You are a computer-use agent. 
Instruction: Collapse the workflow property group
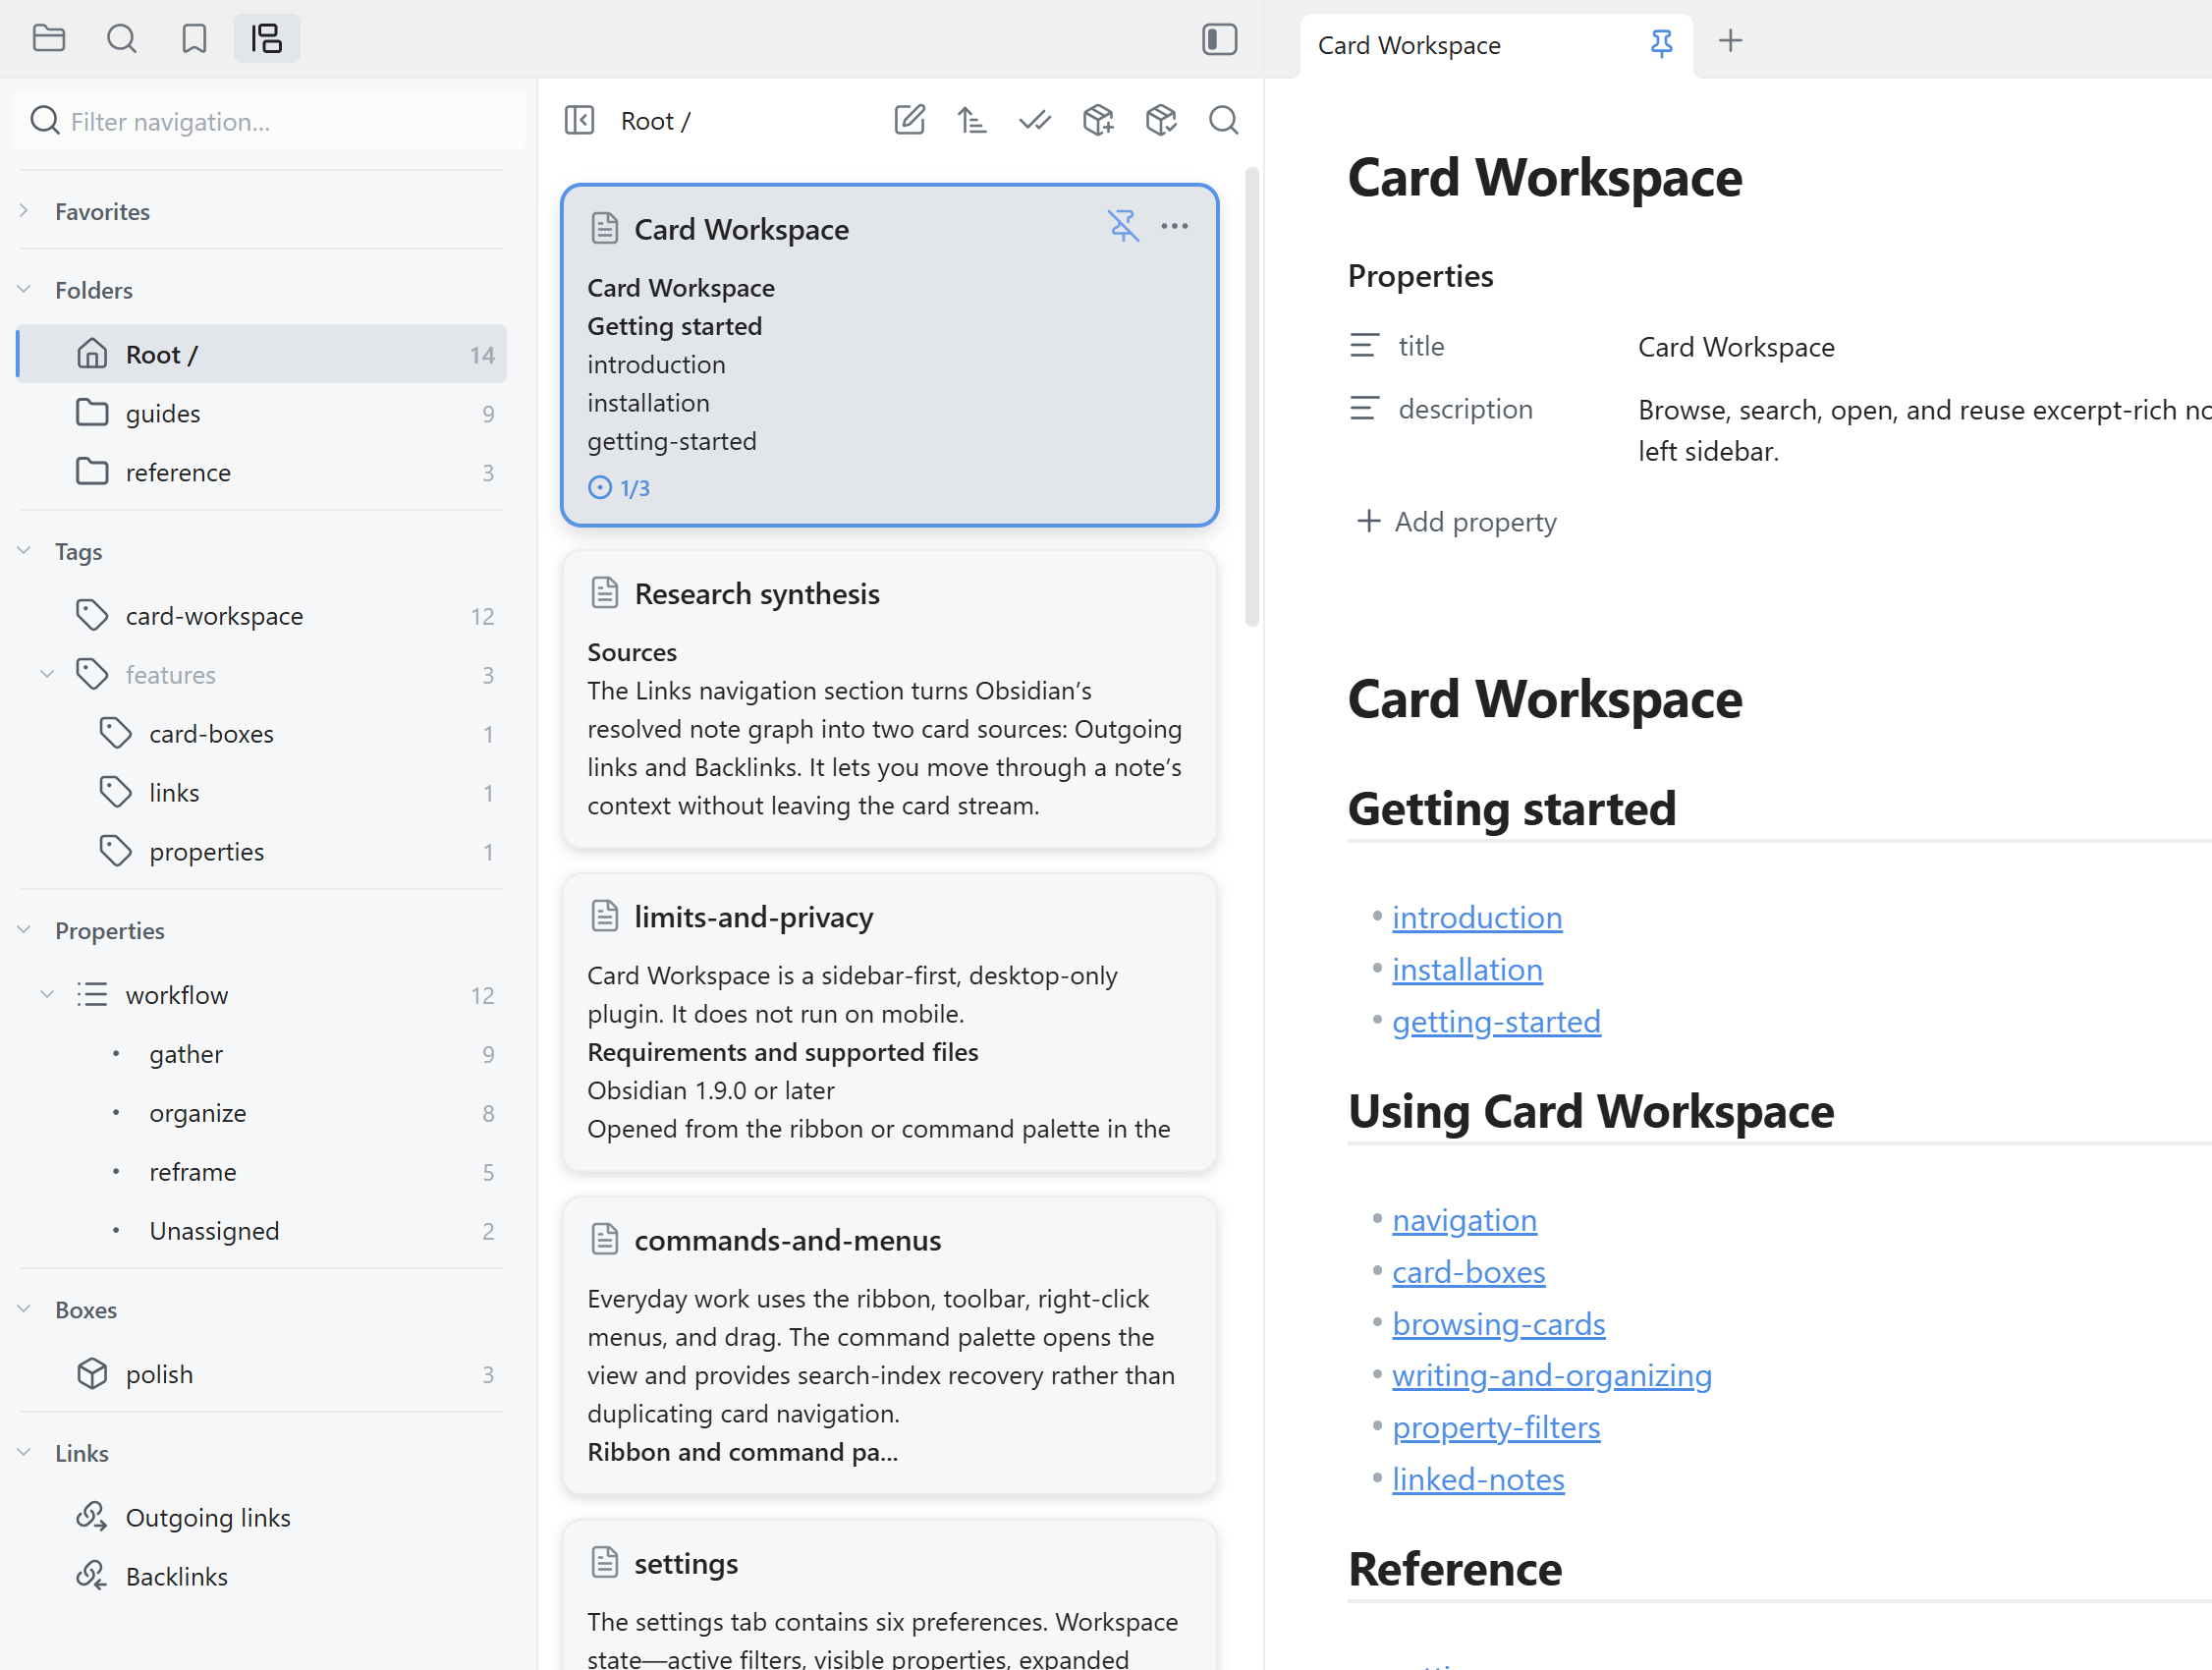click(x=47, y=994)
